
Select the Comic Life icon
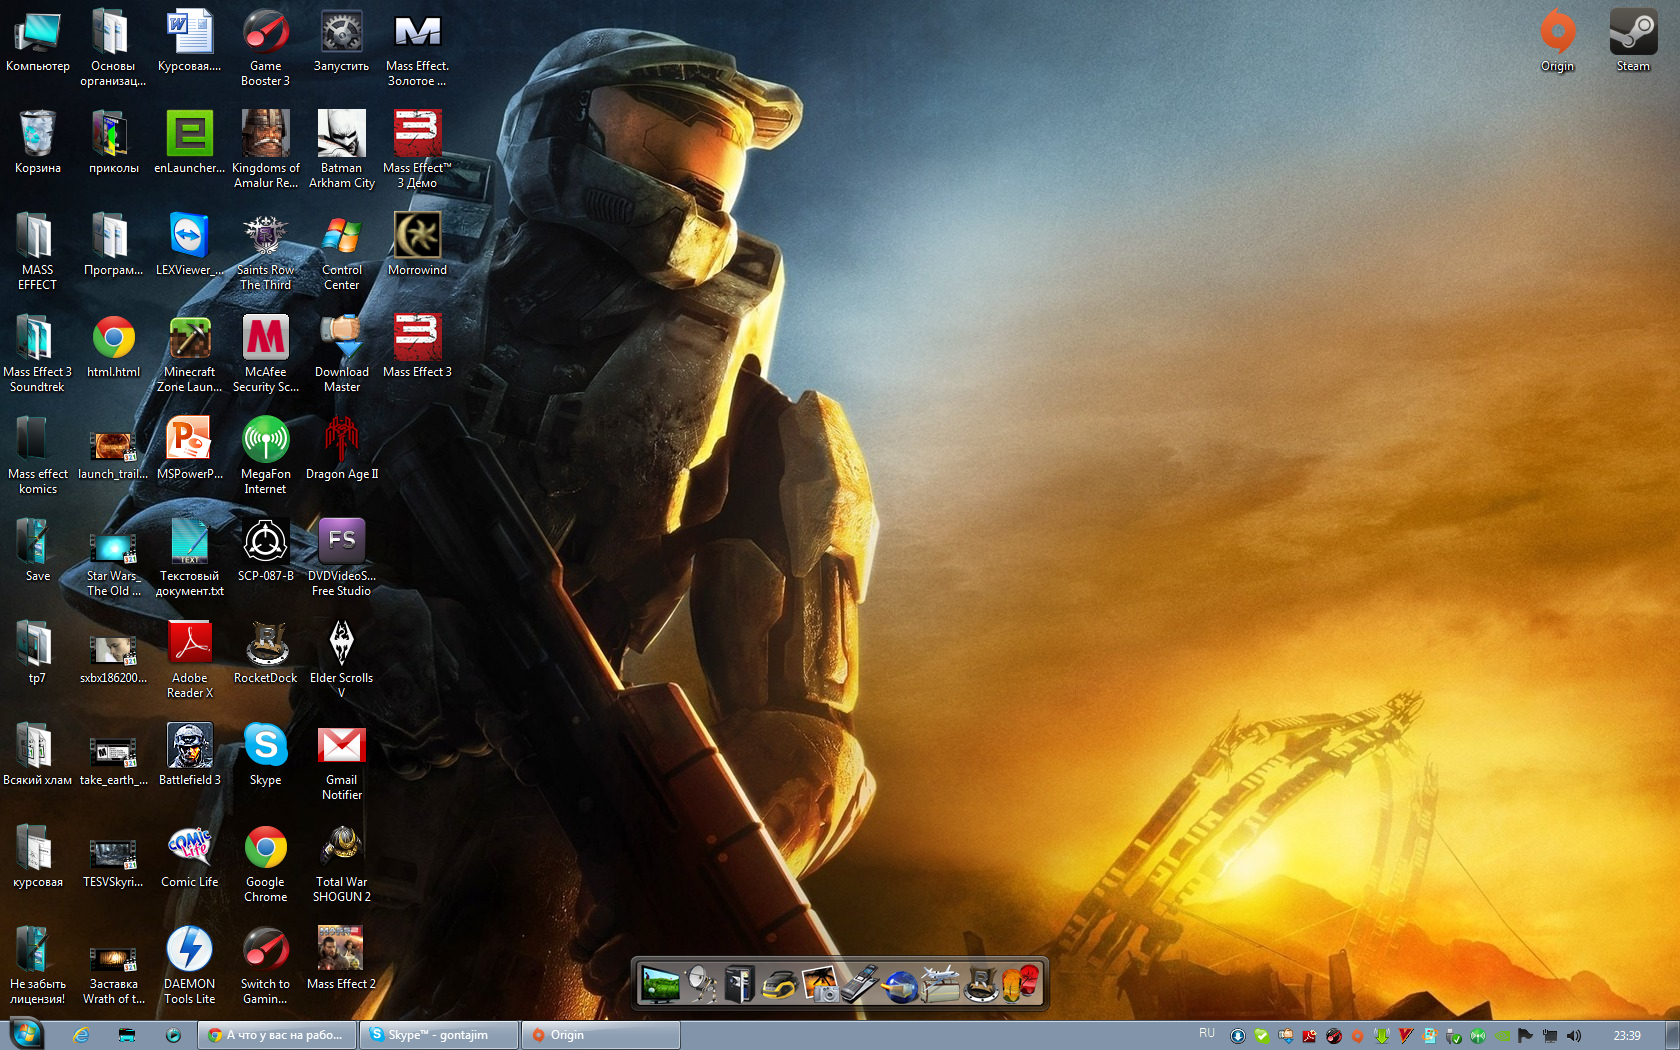coord(190,856)
